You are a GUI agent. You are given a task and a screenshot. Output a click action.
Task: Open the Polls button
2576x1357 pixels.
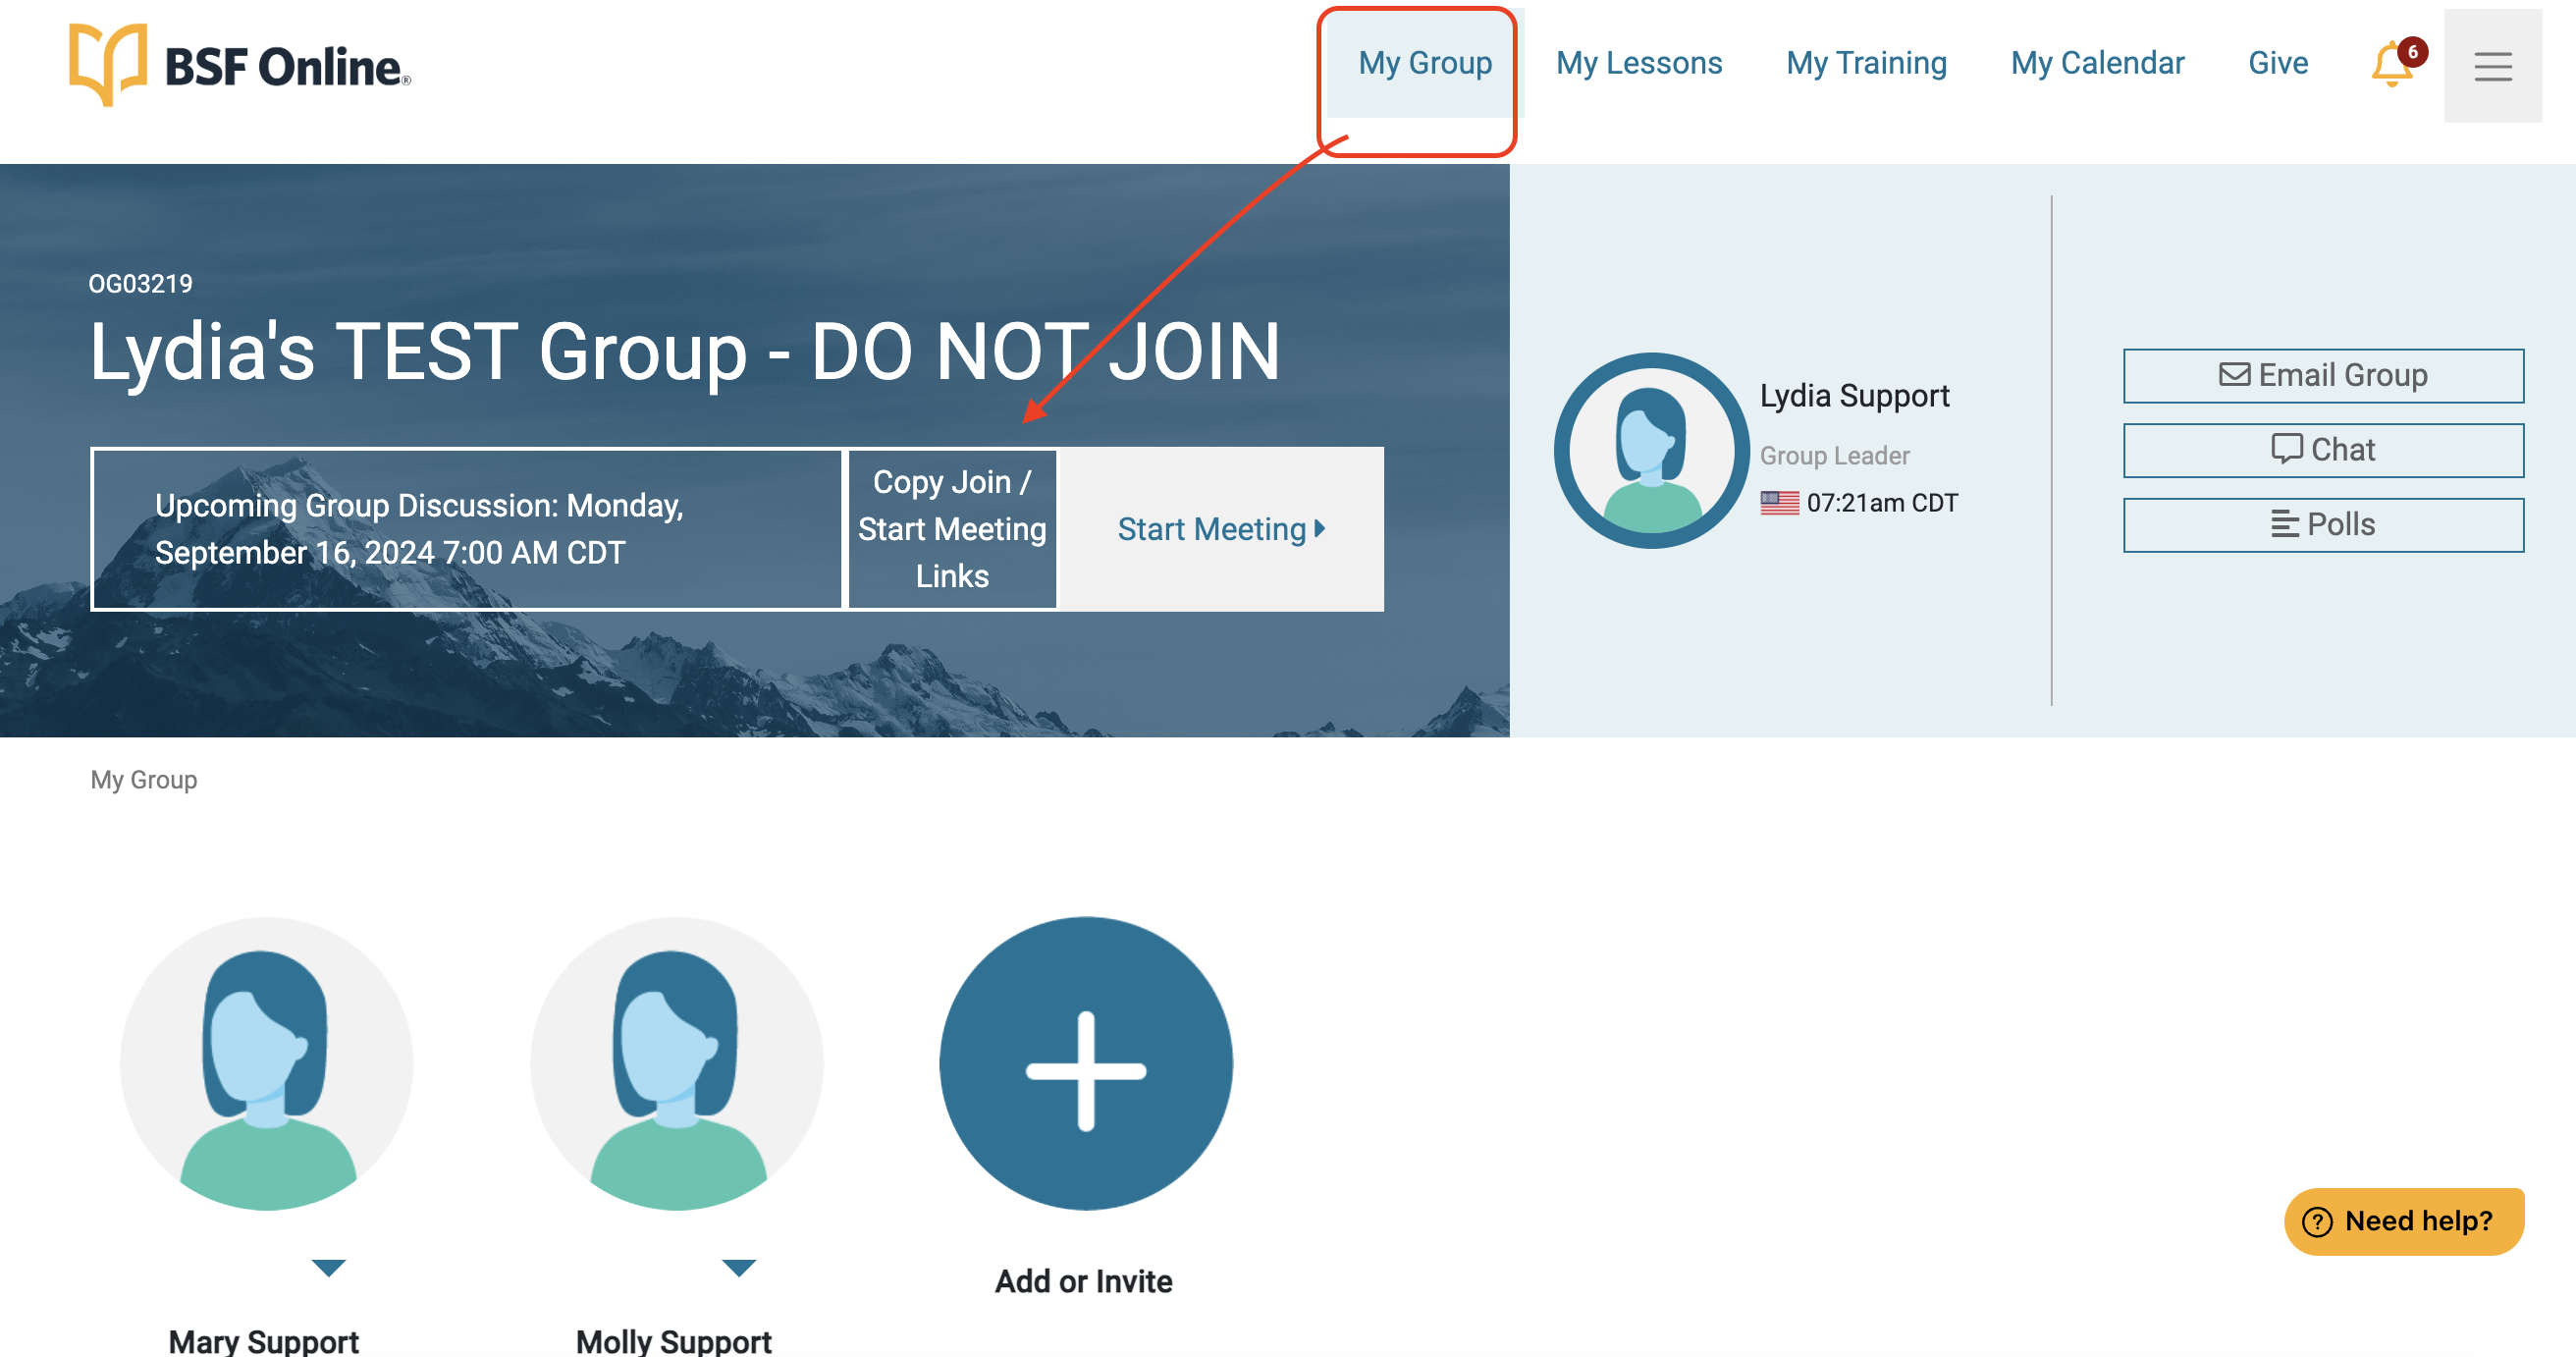point(2322,525)
